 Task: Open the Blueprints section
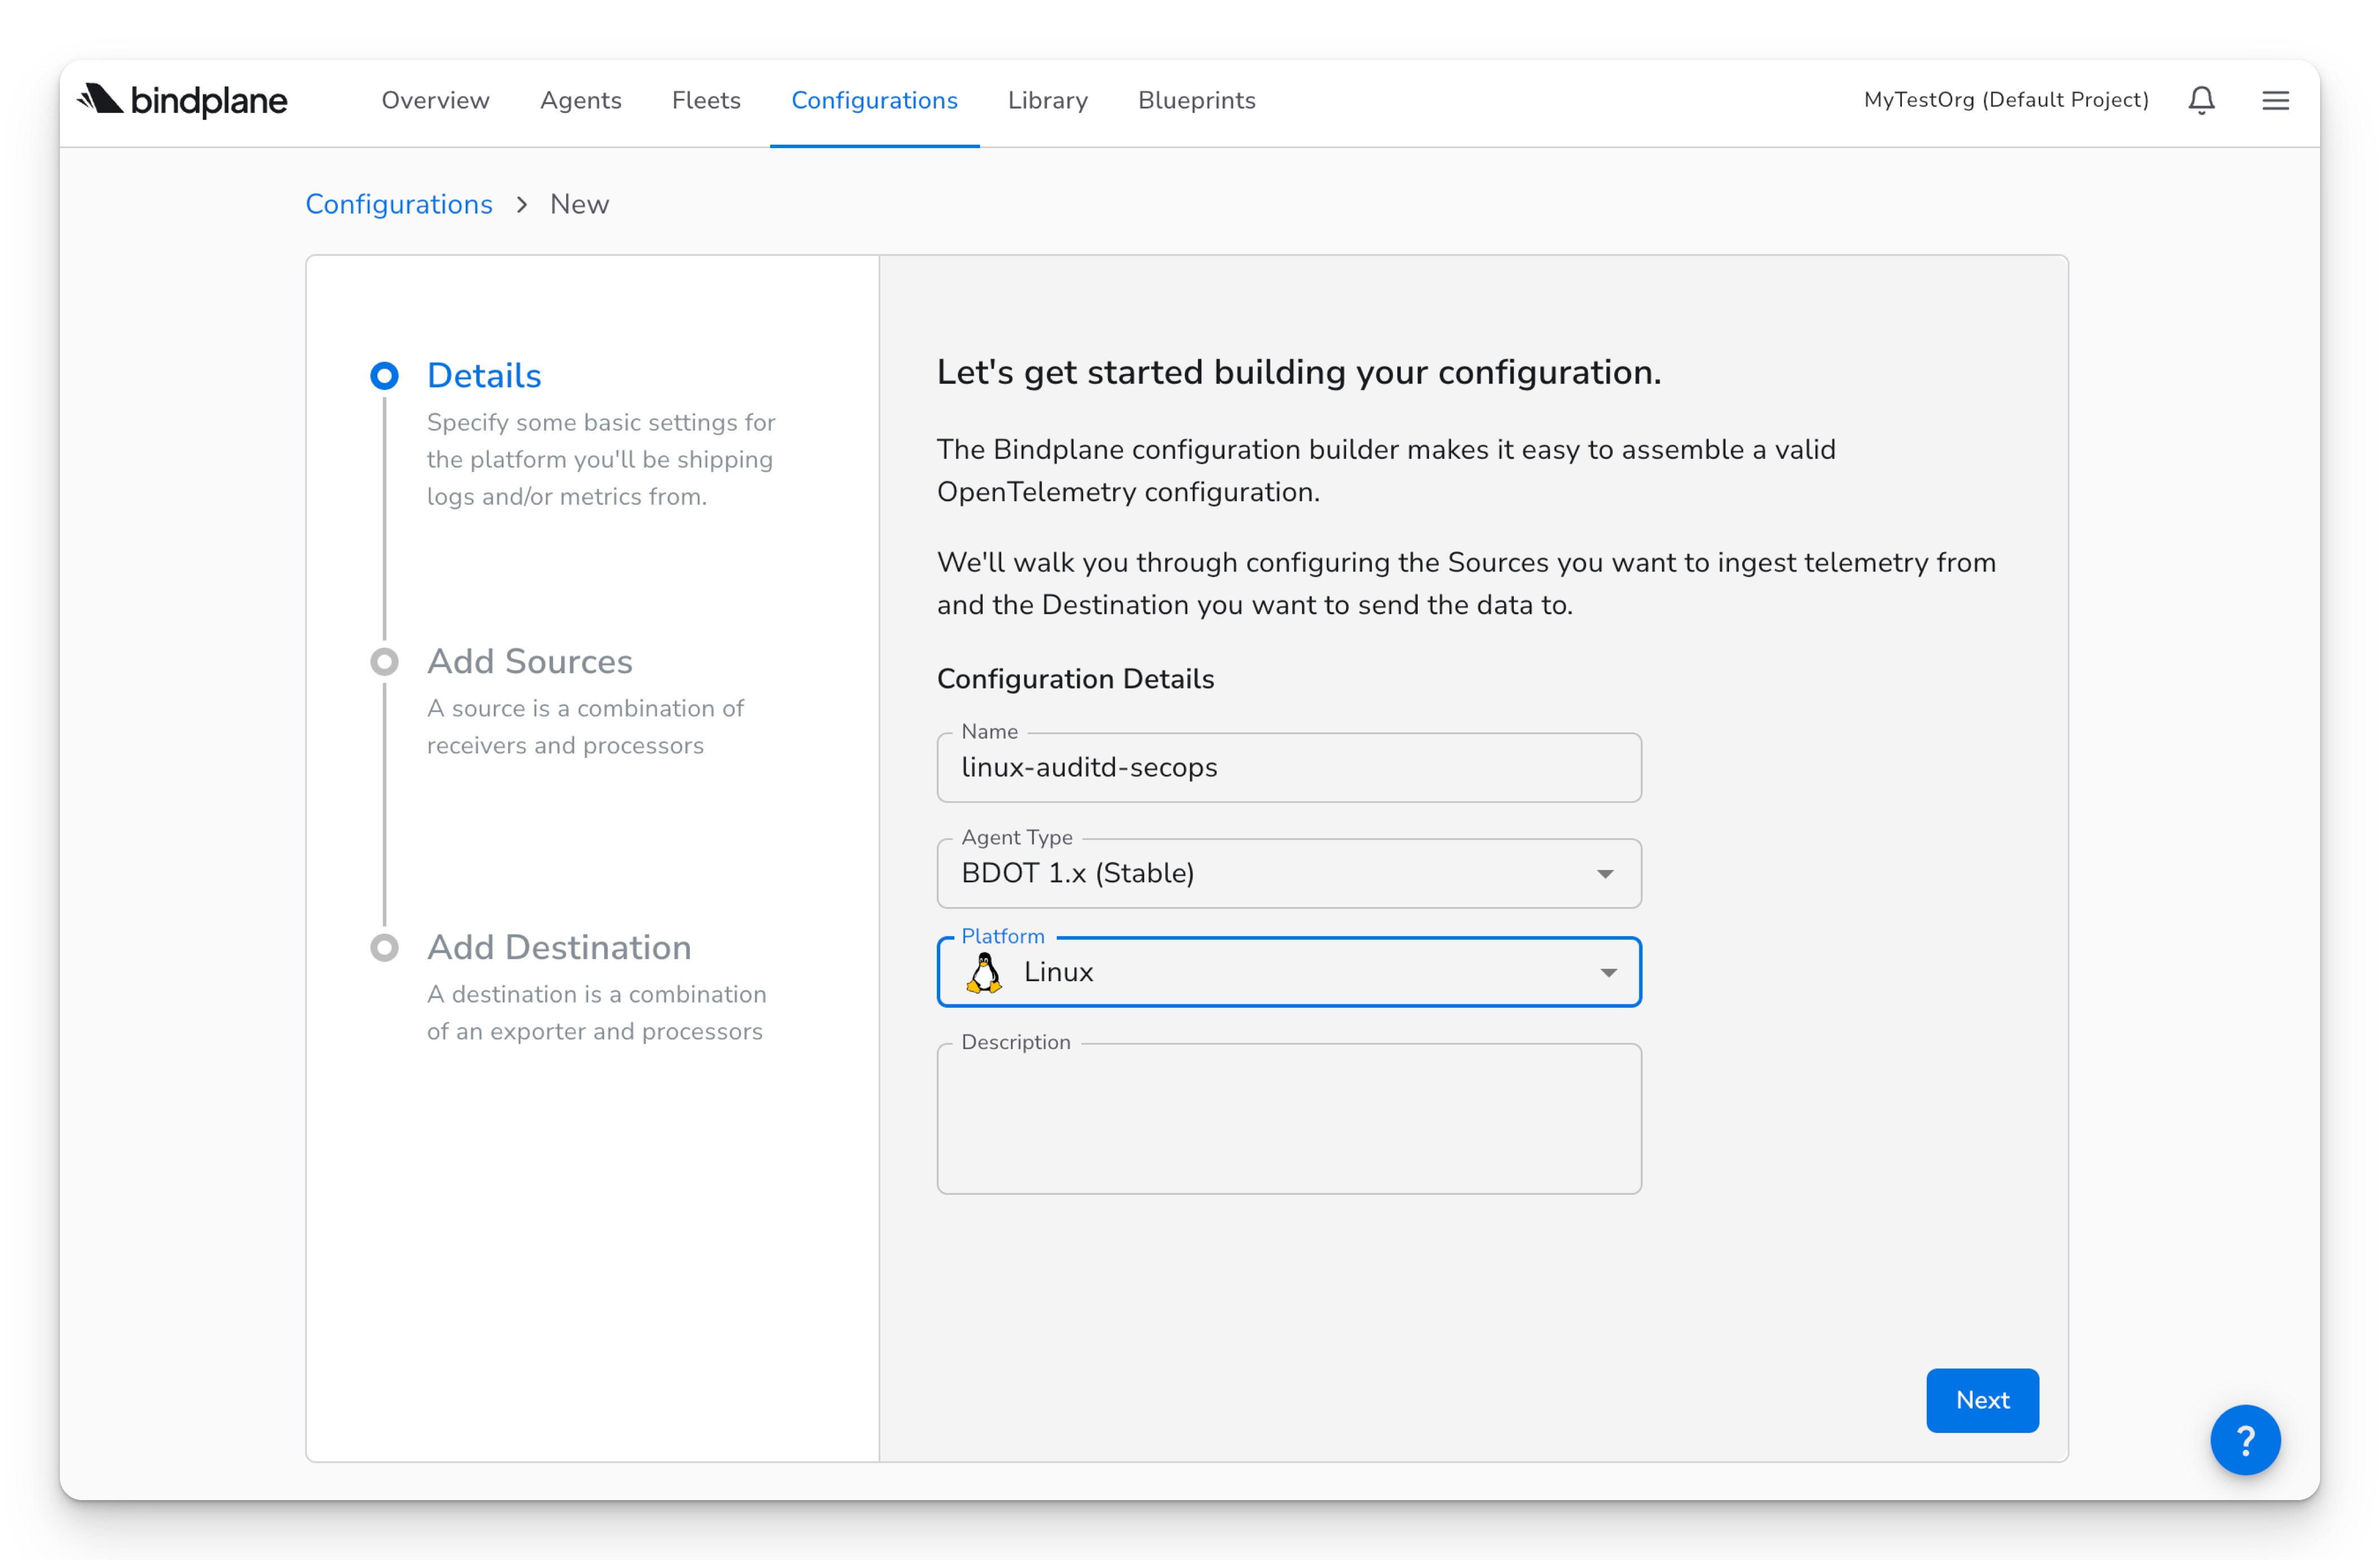[x=1196, y=100]
